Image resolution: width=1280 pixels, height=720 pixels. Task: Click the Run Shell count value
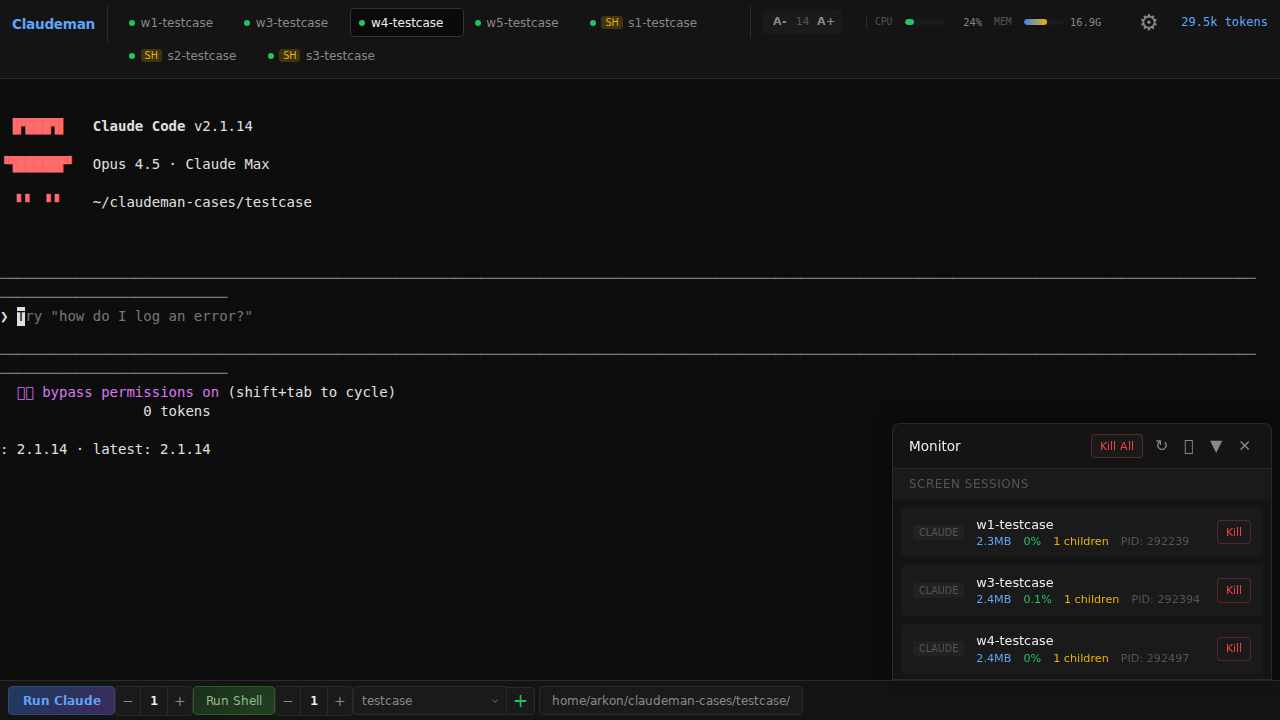pyautogui.click(x=314, y=701)
